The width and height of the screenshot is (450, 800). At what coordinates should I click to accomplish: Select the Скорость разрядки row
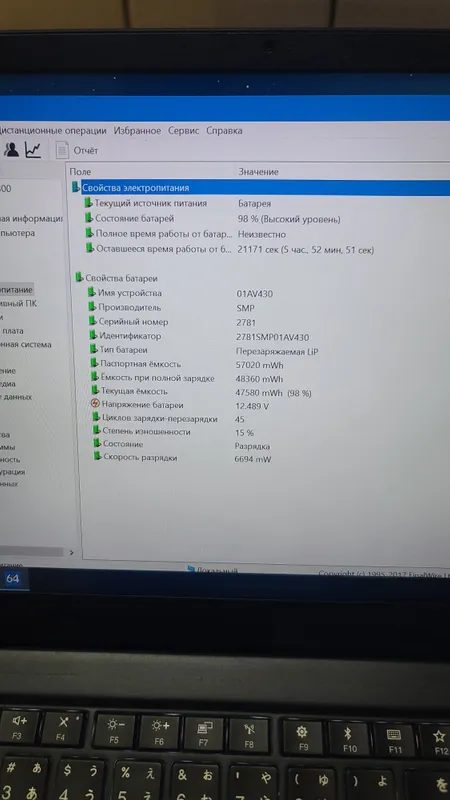[x=265, y=458]
